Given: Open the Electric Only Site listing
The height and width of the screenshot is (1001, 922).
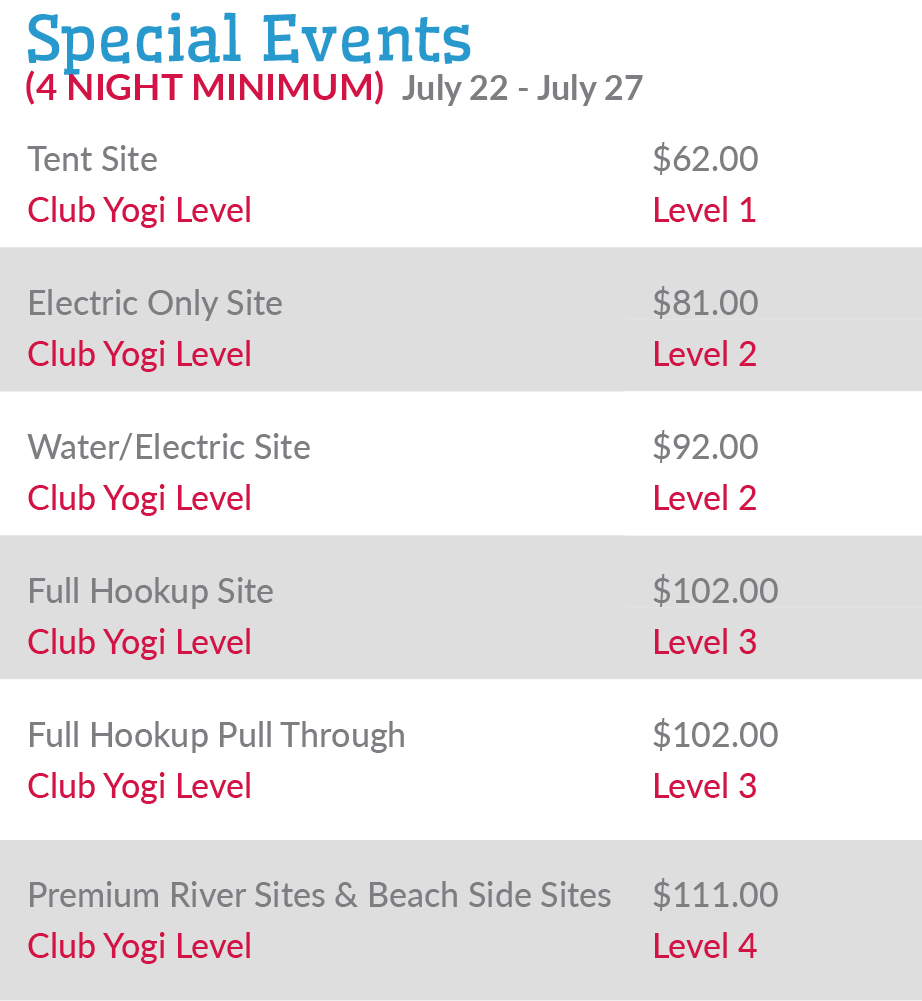Looking at the screenshot, I should tap(155, 303).
